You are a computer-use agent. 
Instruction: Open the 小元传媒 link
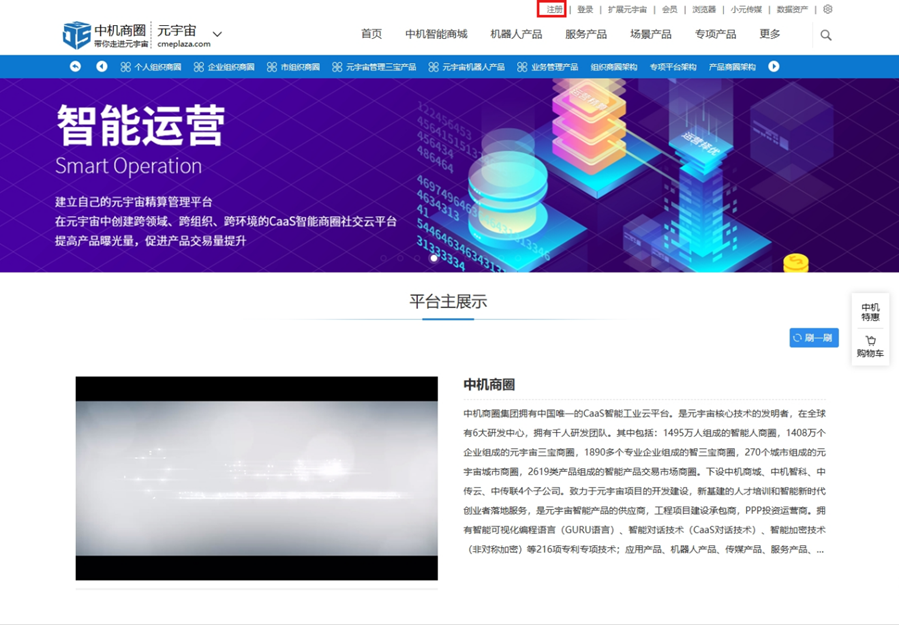(746, 9)
